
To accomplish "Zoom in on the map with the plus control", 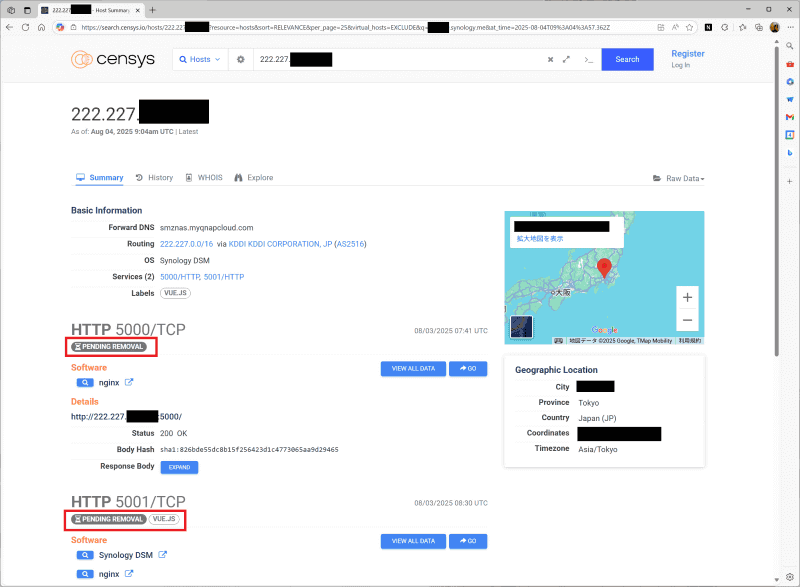I will pyautogui.click(x=687, y=297).
